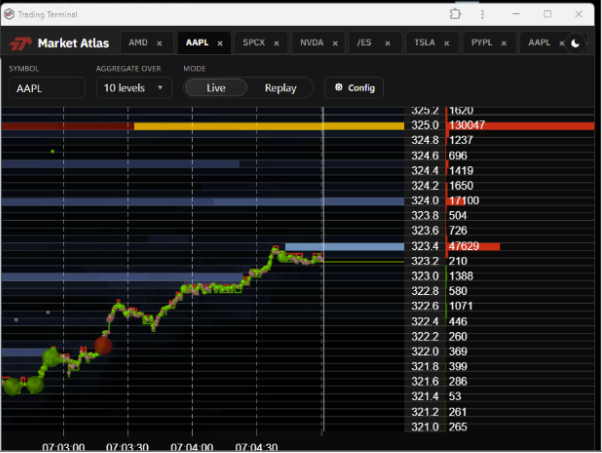Open the browser extensions puzzle icon
Image resolution: width=602 pixels, height=453 pixels.
[455, 14]
